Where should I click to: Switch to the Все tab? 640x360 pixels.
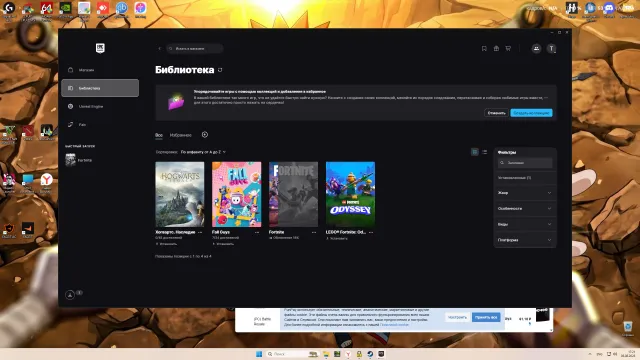pyautogui.click(x=159, y=135)
